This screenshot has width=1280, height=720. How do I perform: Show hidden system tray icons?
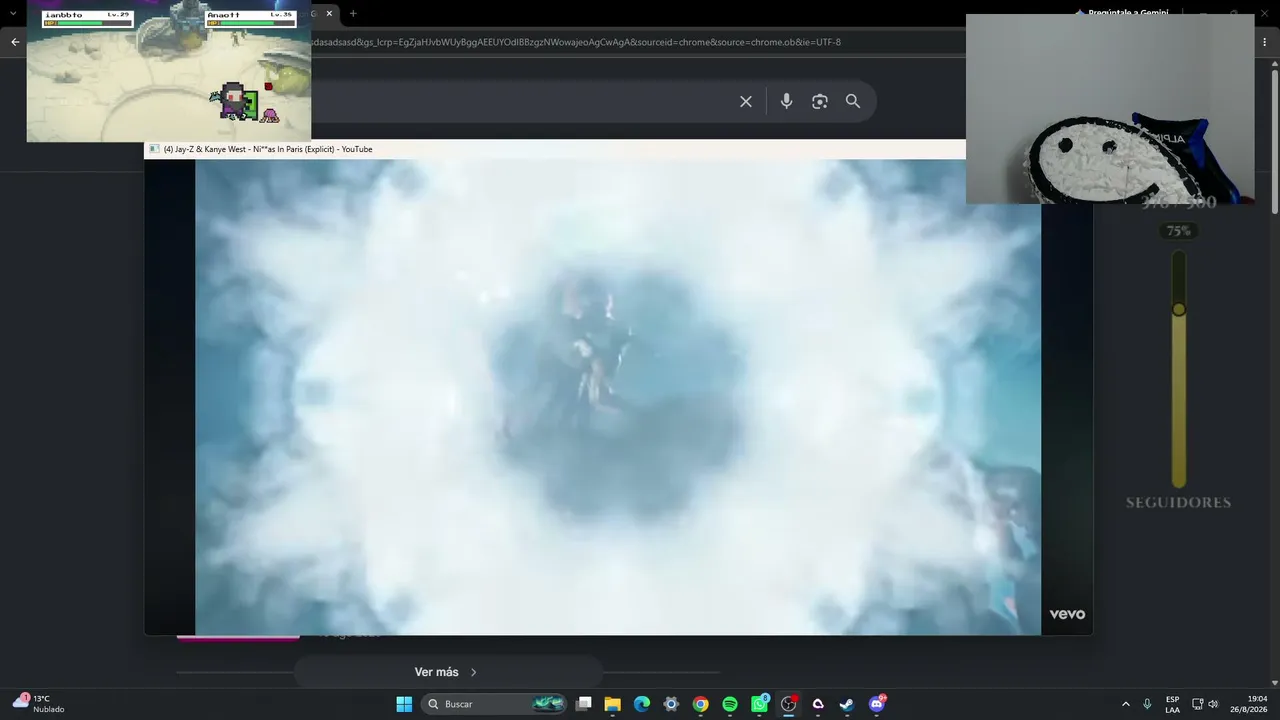[x=1126, y=704]
